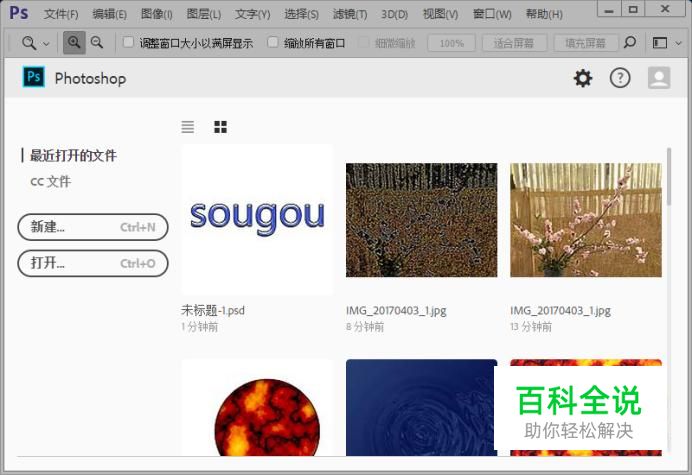This screenshot has height=475, width=692.
Task: Click the 打开... button
Action: pos(93,263)
